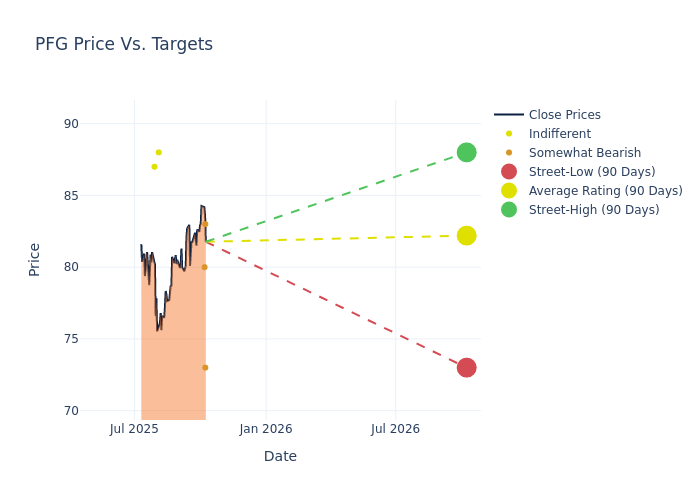This screenshot has height=500, width=700.
Task: Click the Date x-axis title
Action: 280,456
